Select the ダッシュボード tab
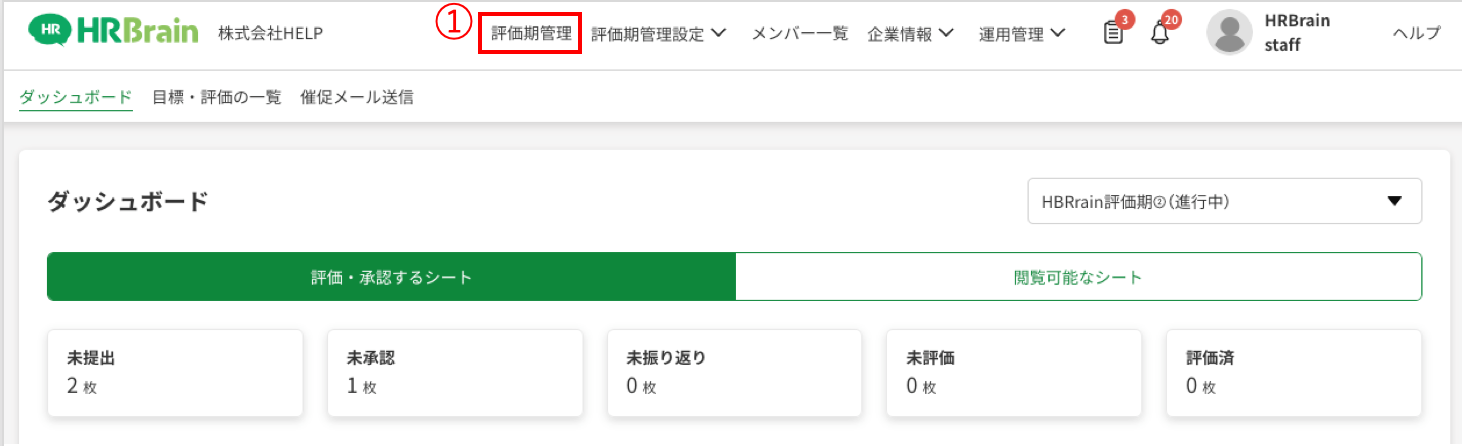 click(x=76, y=97)
